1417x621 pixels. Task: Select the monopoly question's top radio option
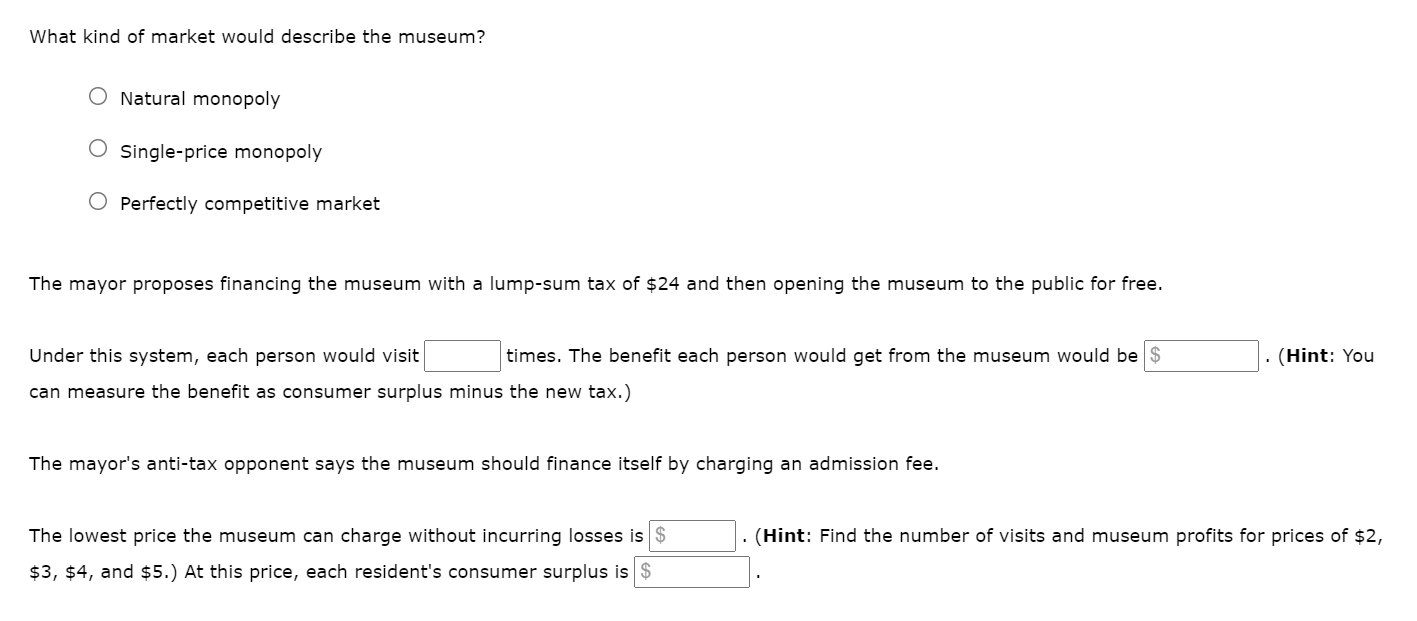pos(97,95)
